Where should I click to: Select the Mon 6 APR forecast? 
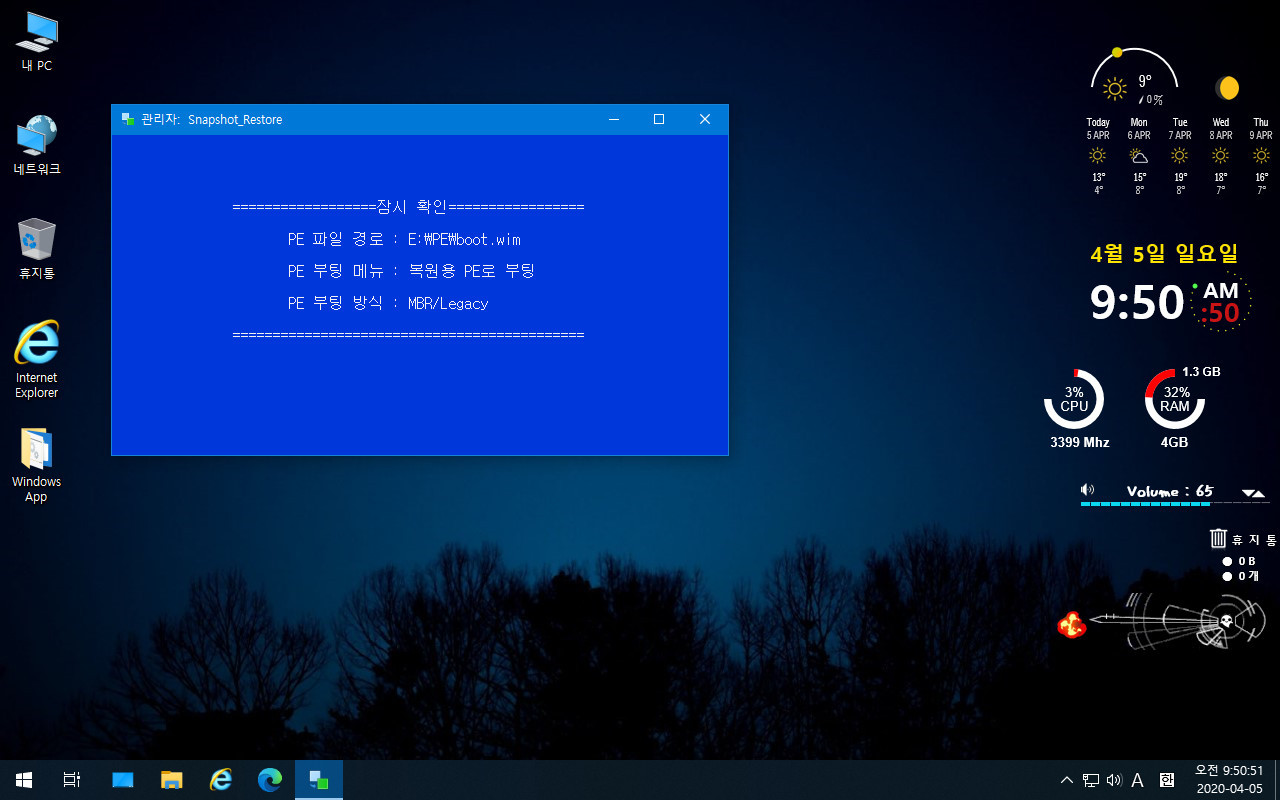[1139, 156]
